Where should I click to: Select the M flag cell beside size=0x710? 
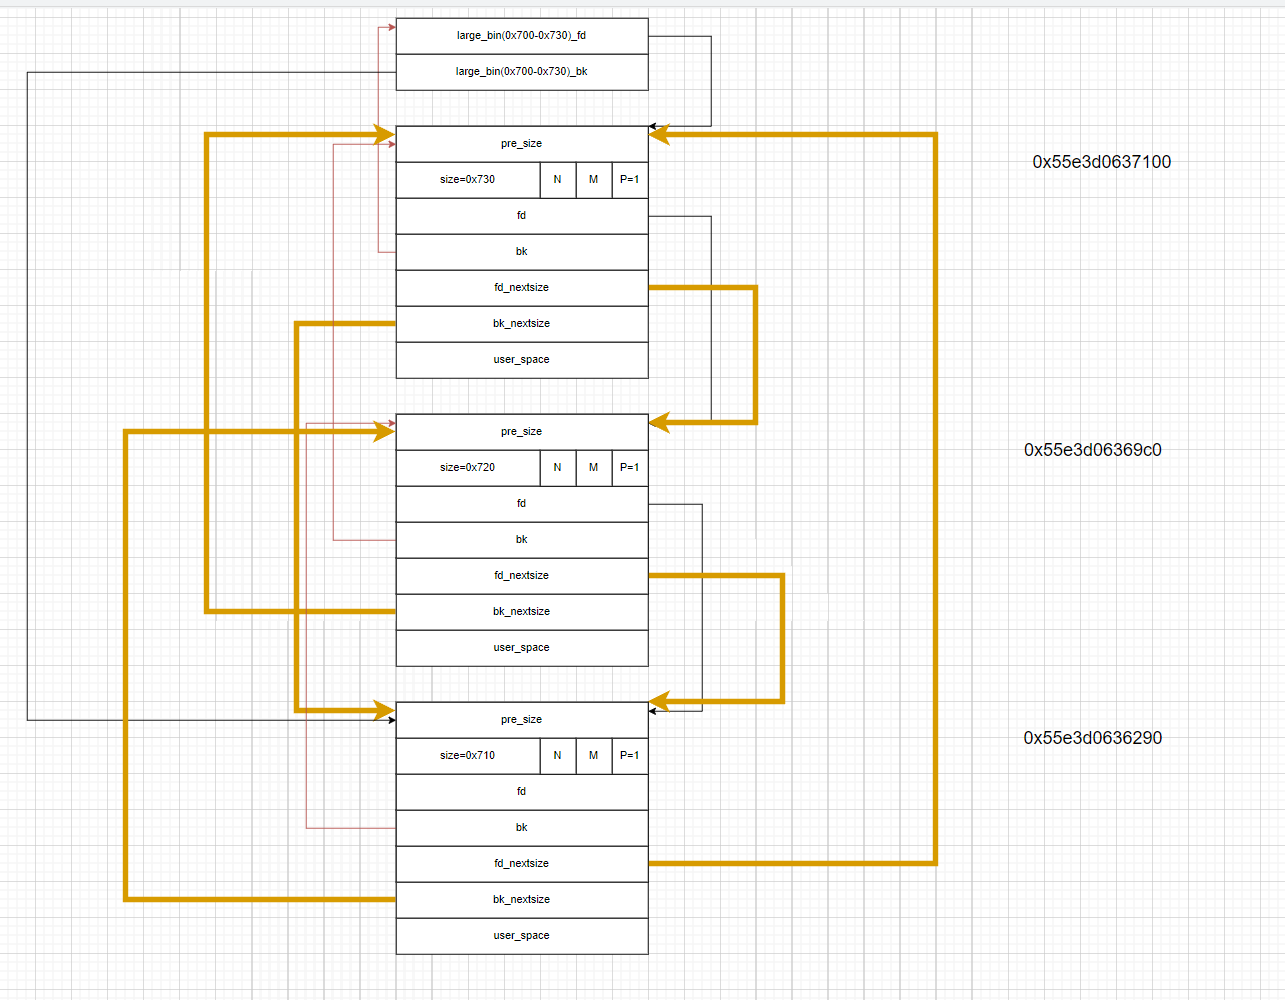(x=594, y=756)
